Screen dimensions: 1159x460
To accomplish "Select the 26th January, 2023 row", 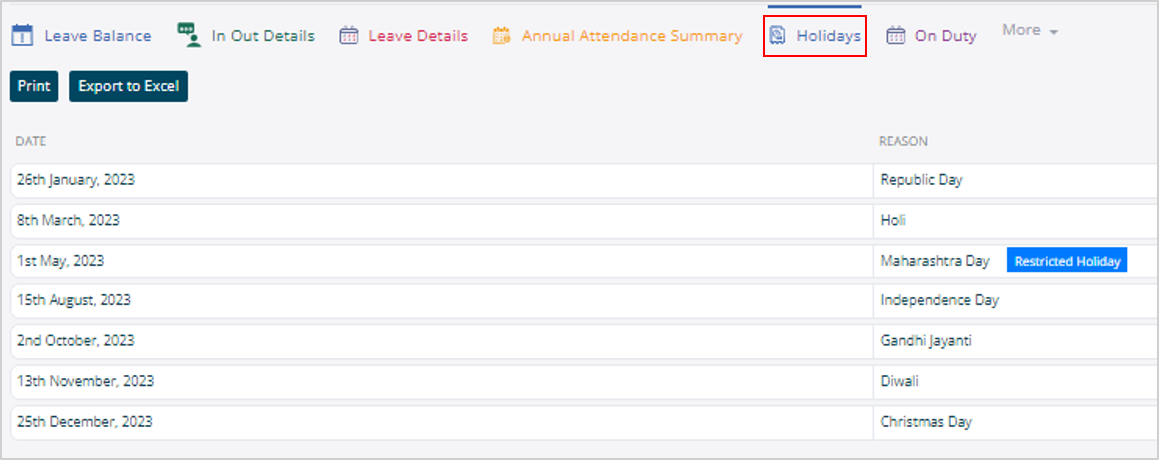I will tap(76, 180).
